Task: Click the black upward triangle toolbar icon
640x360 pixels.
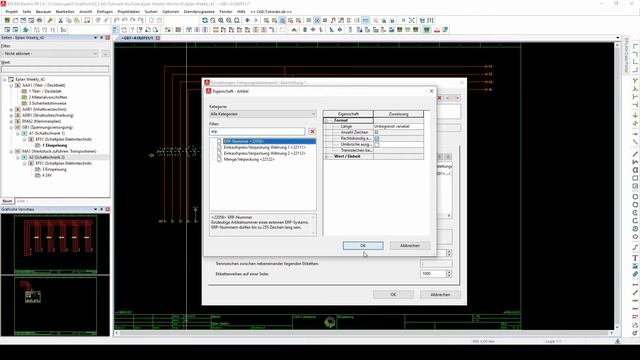Action: (294, 30)
